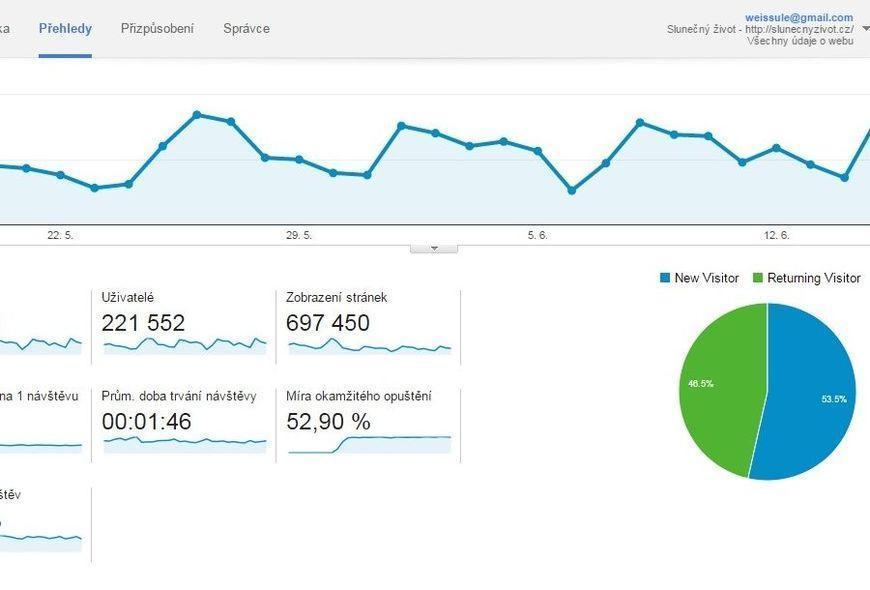Screen dimensions: 870x590
Task: Switch to the Přehledy tab
Action: (65, 28)
